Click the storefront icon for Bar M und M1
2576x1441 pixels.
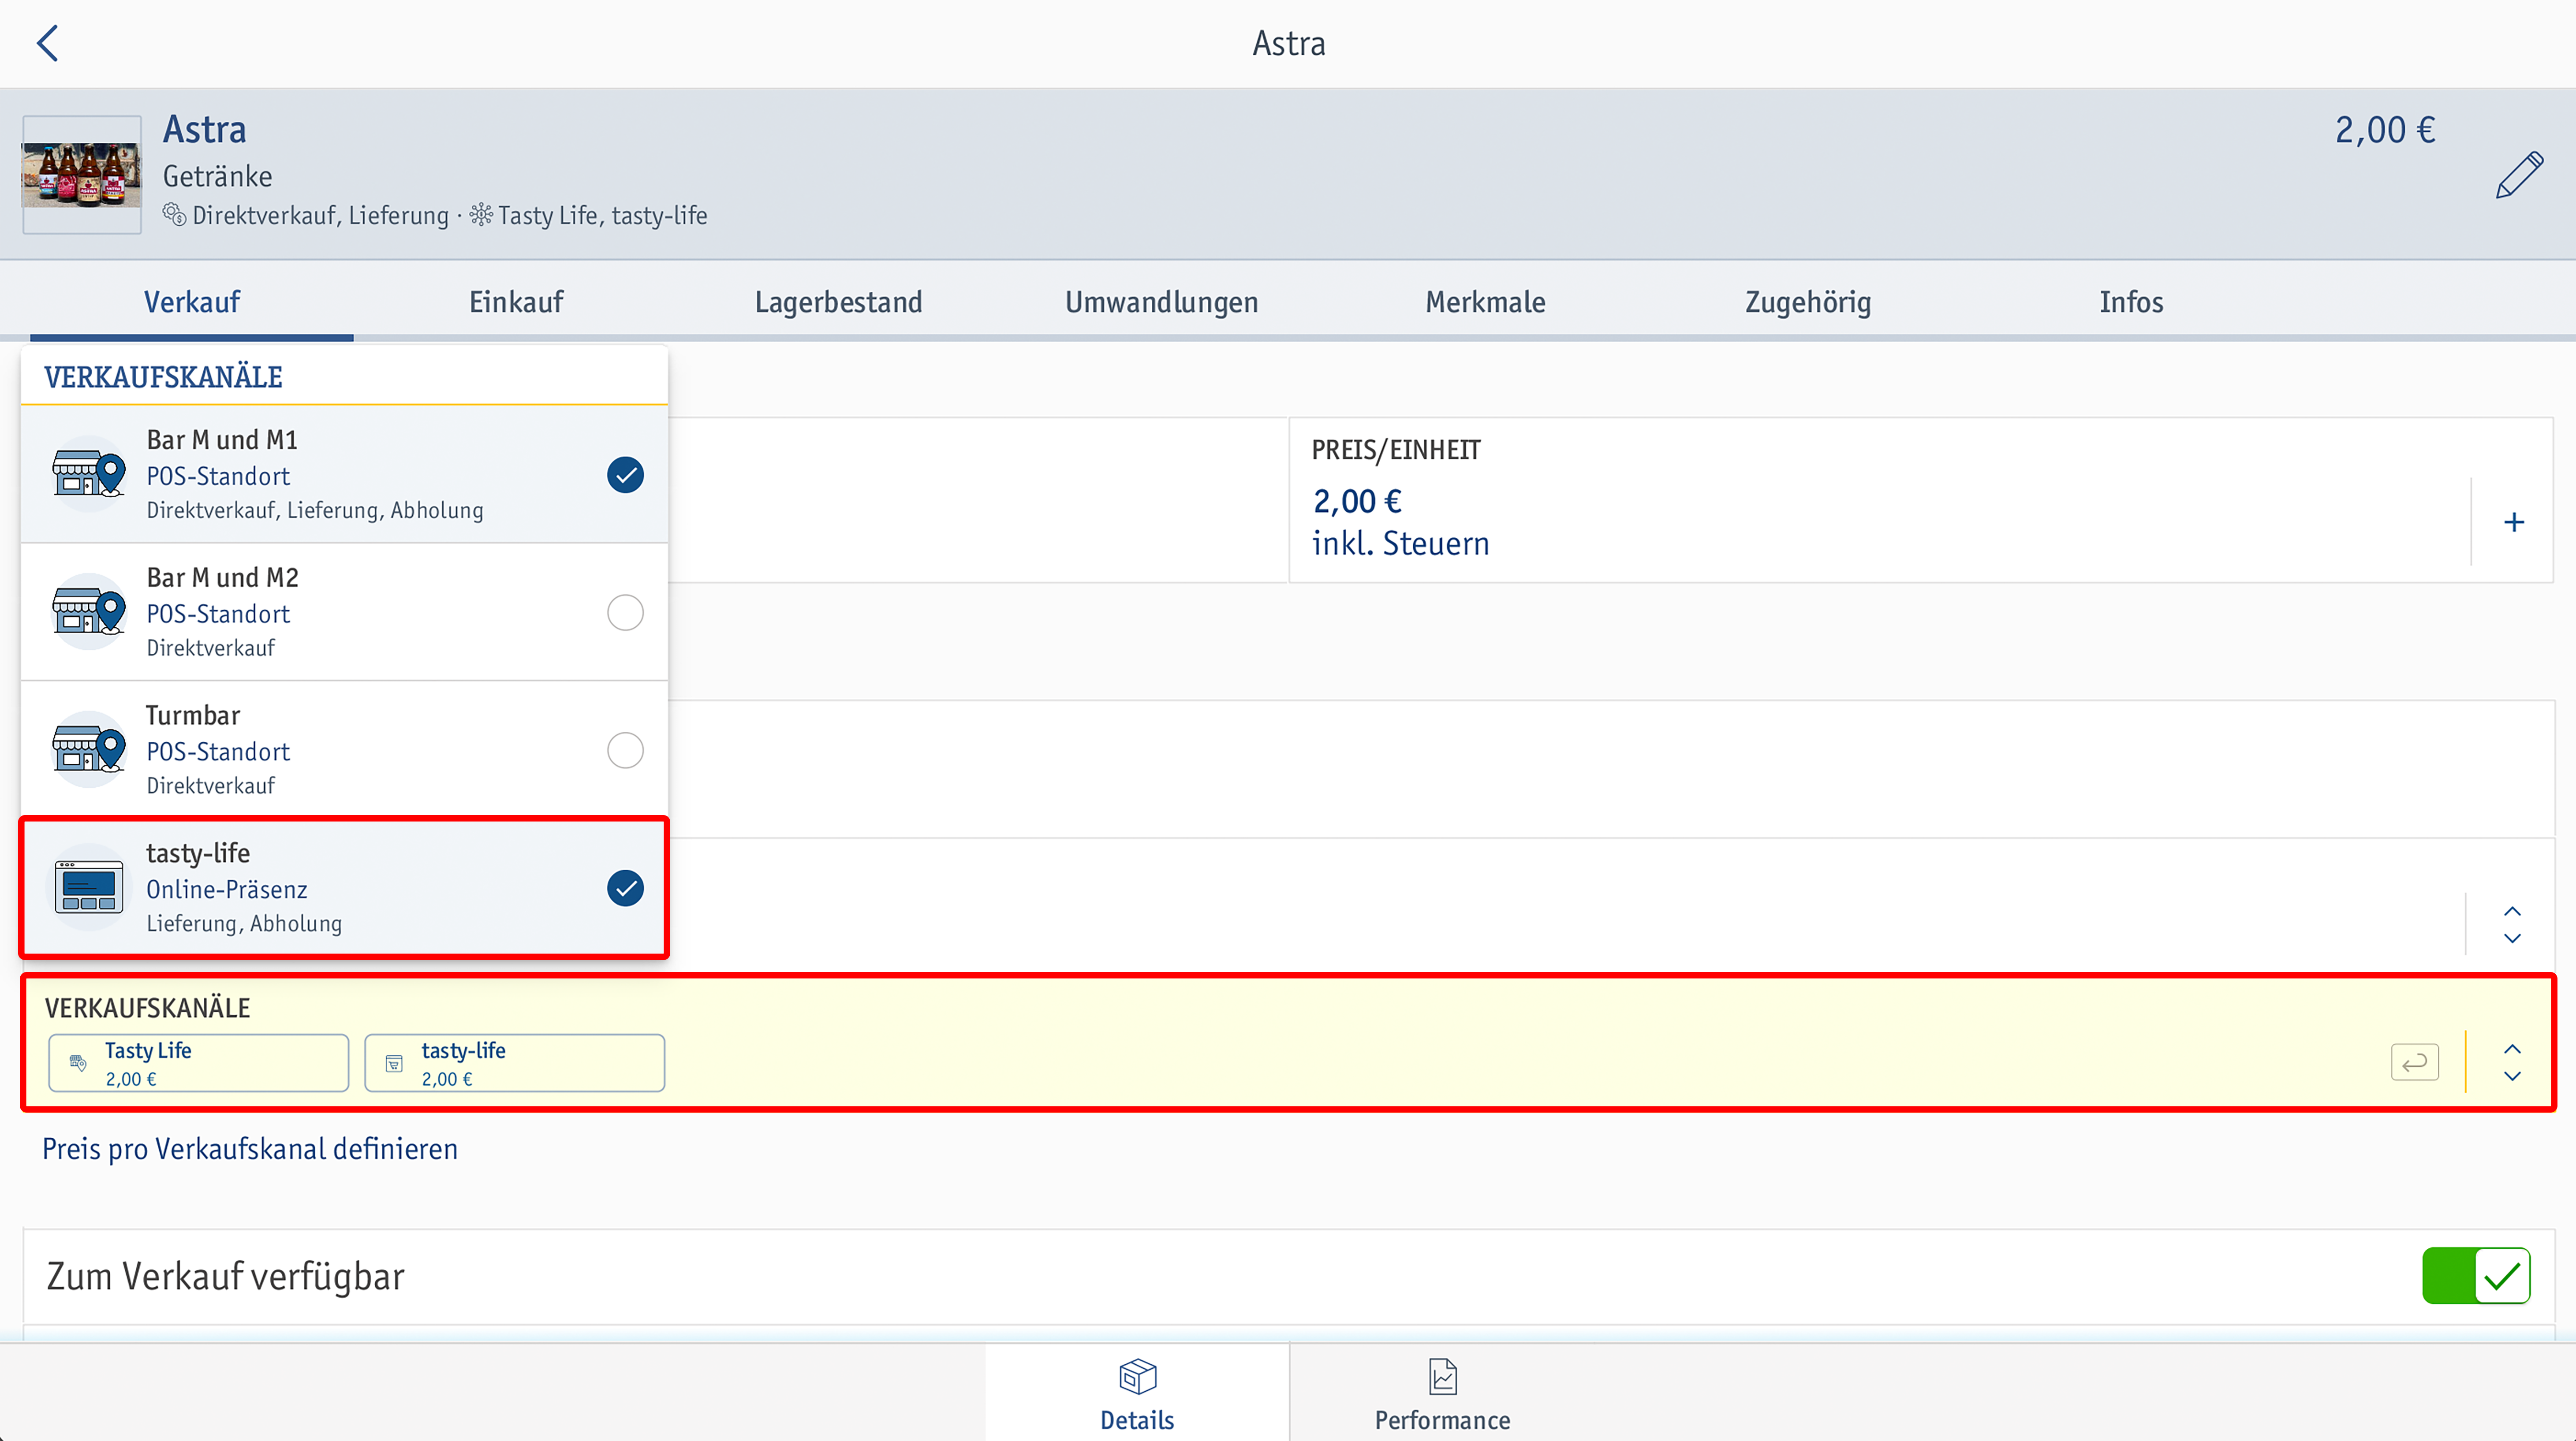[89, 474]
